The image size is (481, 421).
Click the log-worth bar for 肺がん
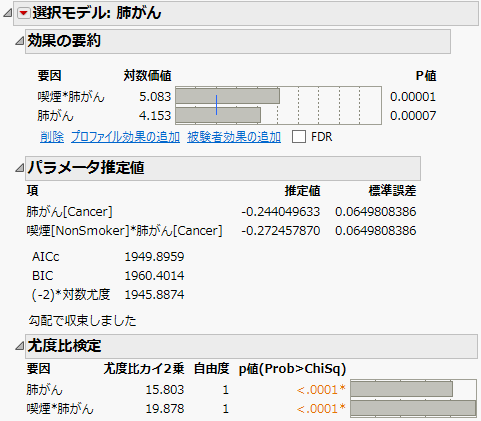pyautogui.click(x=218, y=115)
